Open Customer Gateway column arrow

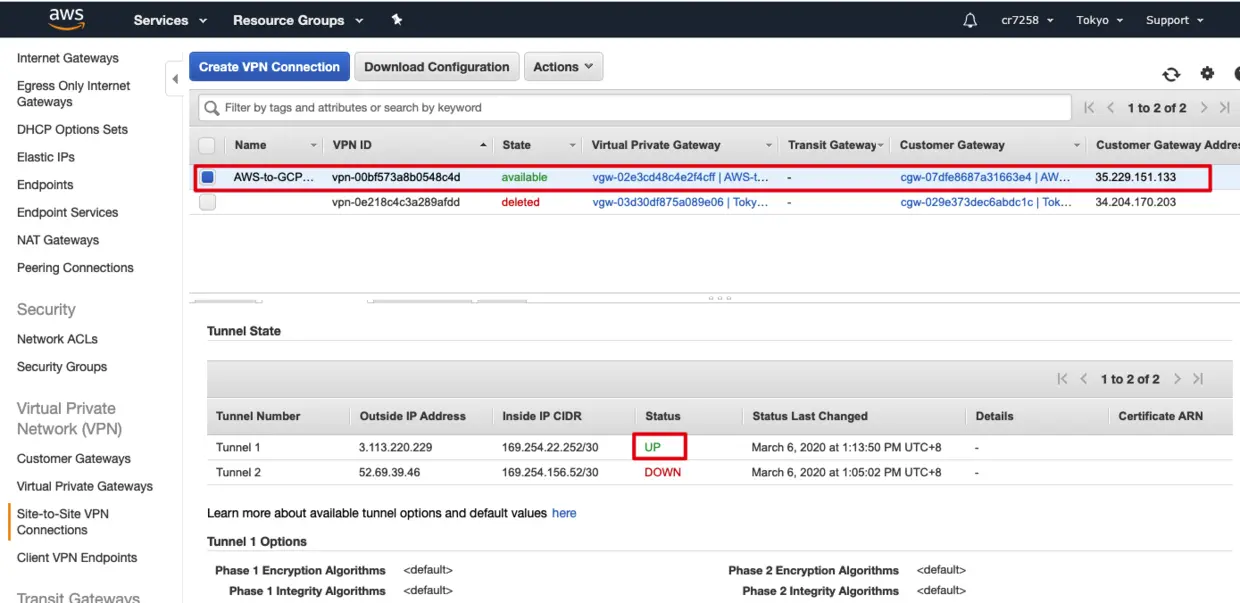point(1077,145)
